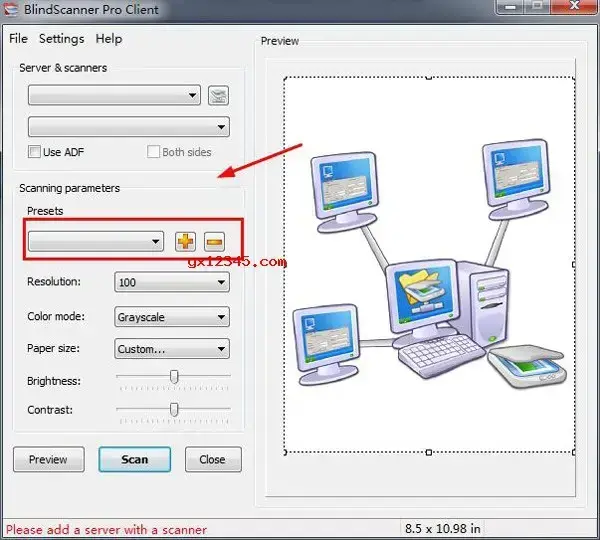Screen dimensions: 600x540
Task: Click the '8.5 x 10.98 in' size readout
Action: [442, 529]
